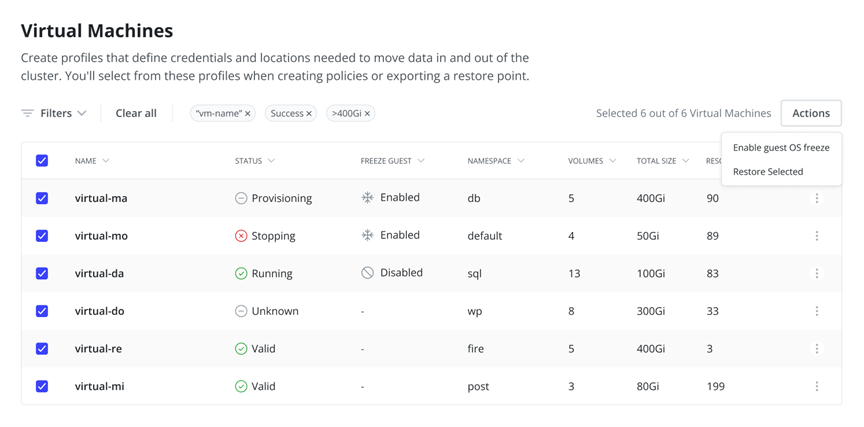Open row options for virtual-da
This screenshot has height=427, width=864.
(x=816, y=273)
